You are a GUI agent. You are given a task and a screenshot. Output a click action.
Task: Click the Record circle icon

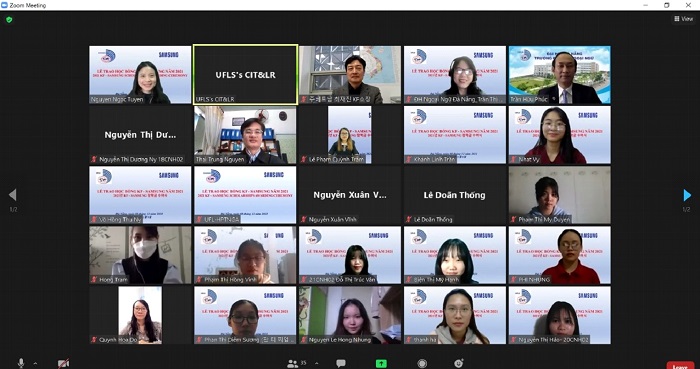coord(421,364)
